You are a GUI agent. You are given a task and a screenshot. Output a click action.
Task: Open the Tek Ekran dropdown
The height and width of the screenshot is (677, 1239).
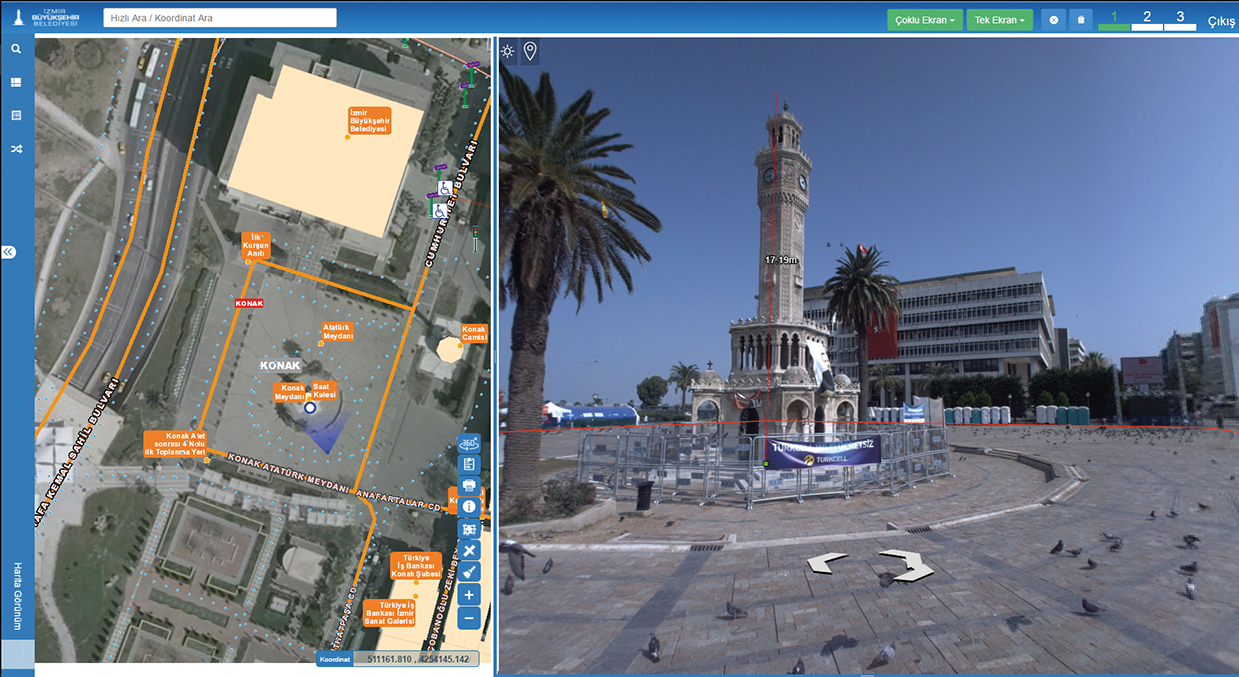pos(999,20)
